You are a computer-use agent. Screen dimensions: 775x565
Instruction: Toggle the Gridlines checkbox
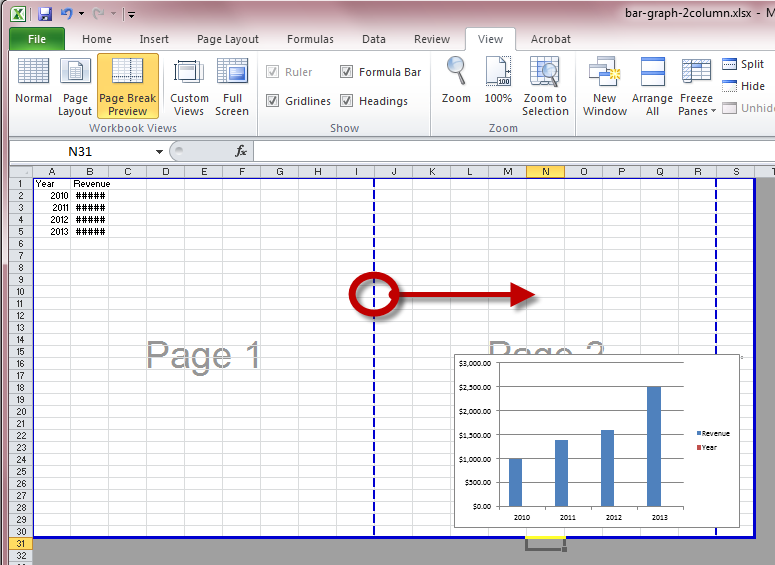tap(272, 101)
